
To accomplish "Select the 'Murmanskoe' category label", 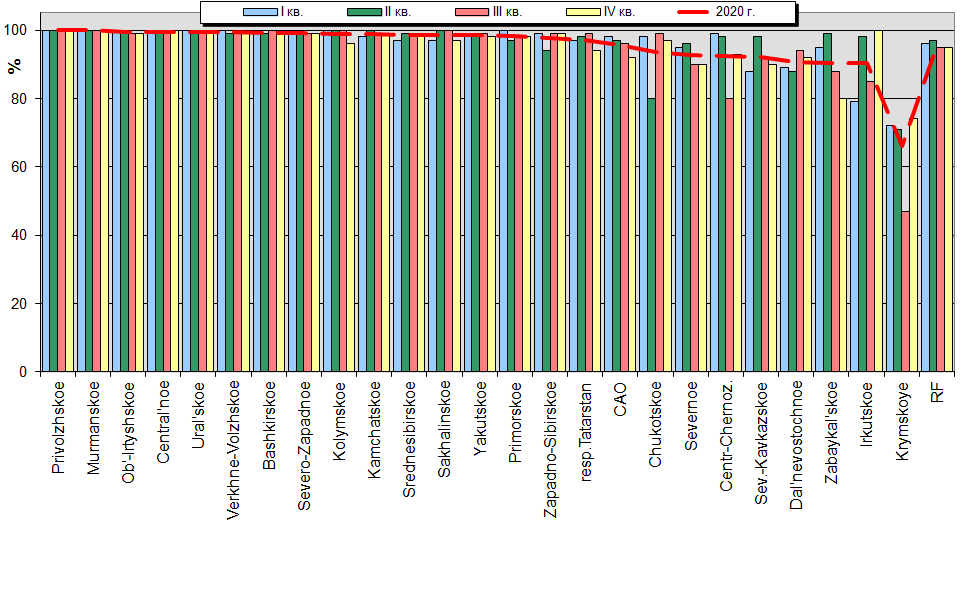I will click(x=93, y=428).
